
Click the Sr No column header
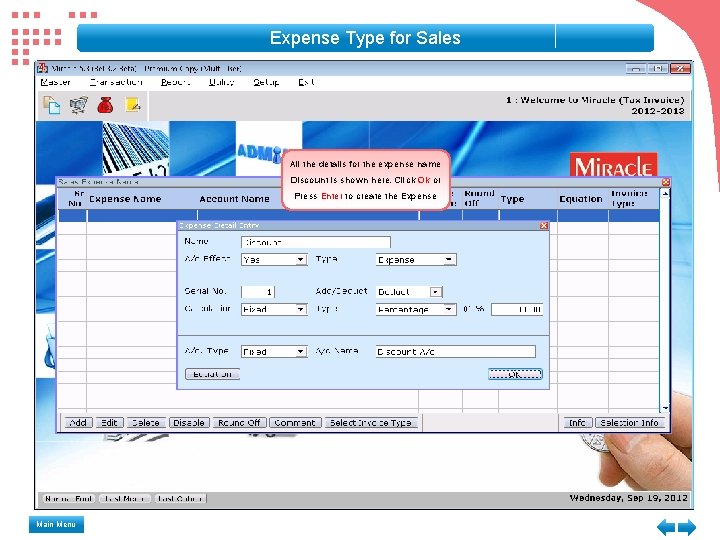click(x=75, y=198)
